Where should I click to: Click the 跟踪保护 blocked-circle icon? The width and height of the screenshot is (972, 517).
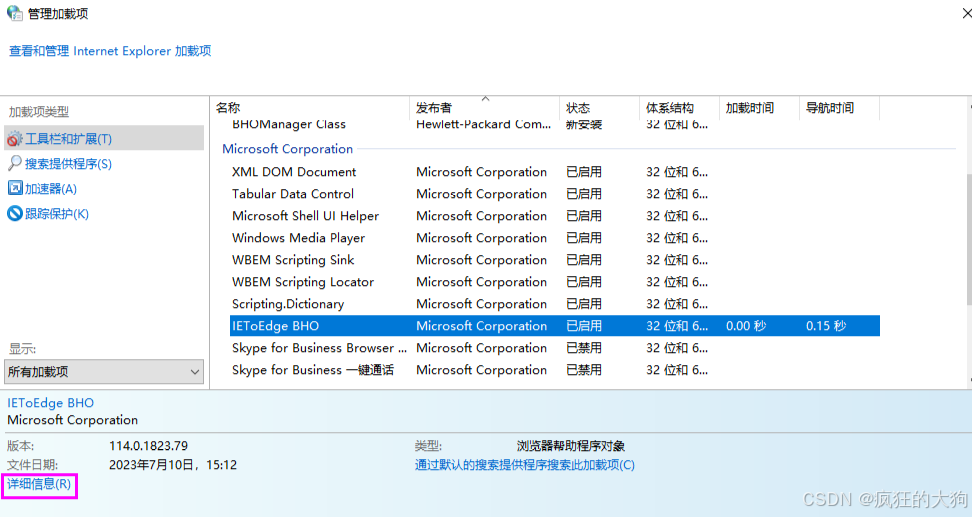(14, 213)
